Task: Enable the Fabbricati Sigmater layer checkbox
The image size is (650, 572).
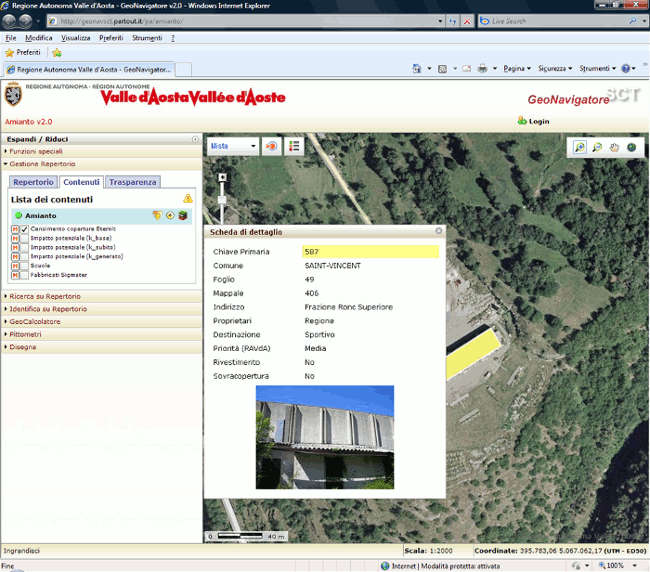Action: tap(25, 274)
